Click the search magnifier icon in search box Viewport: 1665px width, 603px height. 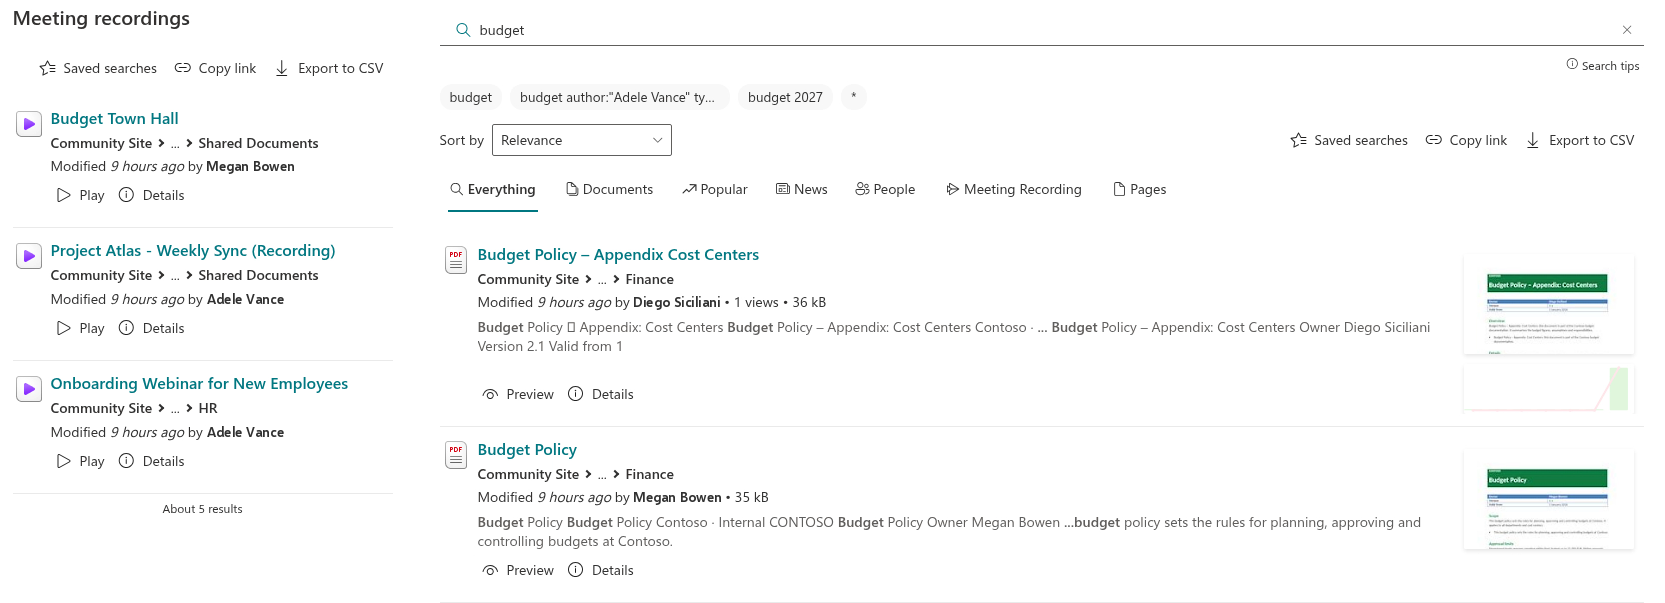(463, 30)
